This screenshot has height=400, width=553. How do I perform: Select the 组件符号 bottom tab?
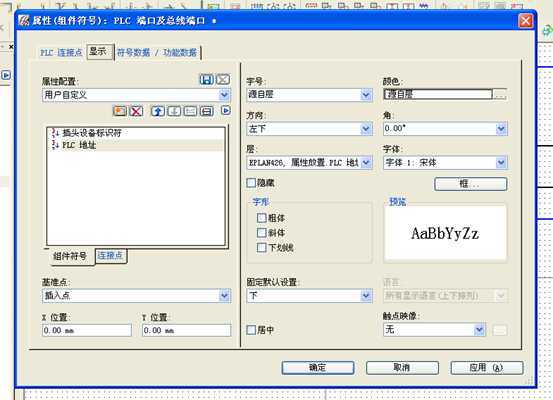[70, 256]
